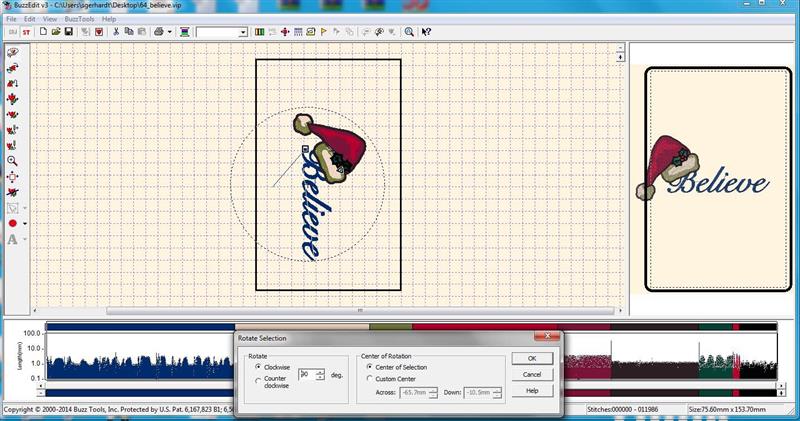Click the Down spinner arrows

[x=497, y=392]
